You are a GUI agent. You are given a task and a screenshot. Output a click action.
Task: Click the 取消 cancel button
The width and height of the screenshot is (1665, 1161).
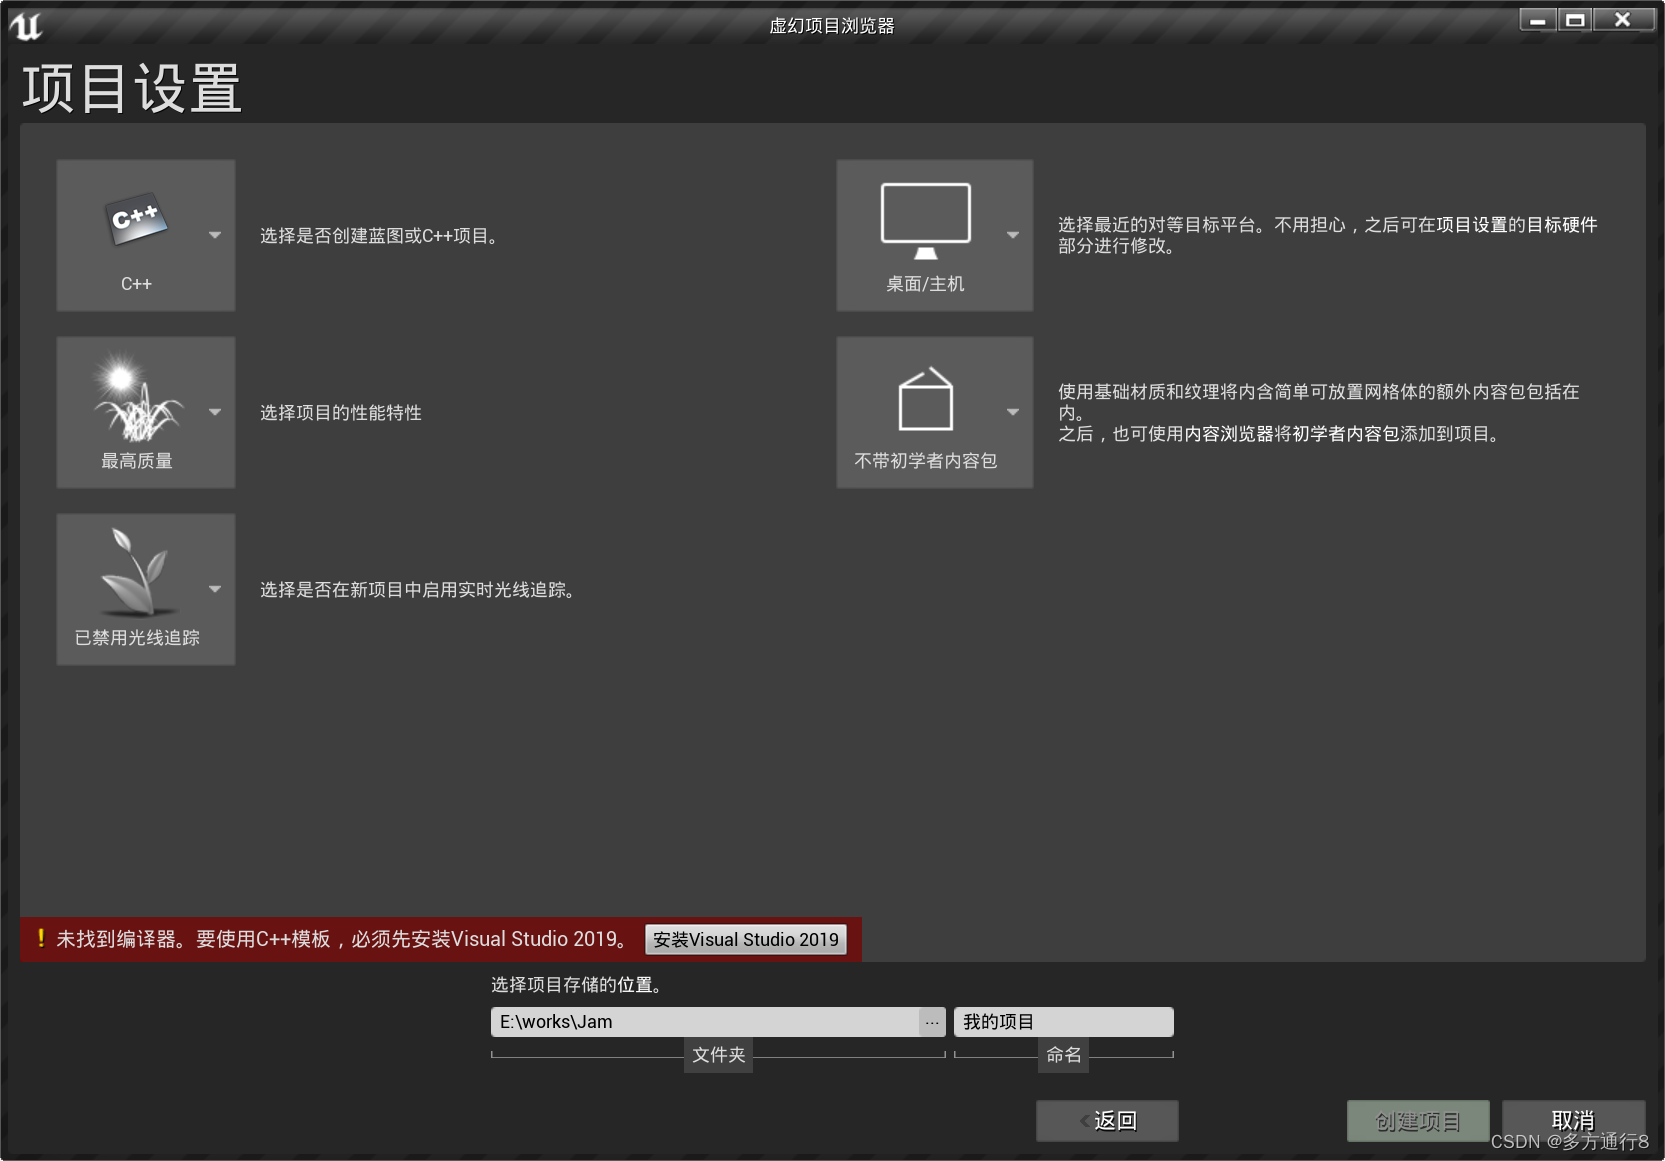pyautogui.click(x=1573, y=1120)
